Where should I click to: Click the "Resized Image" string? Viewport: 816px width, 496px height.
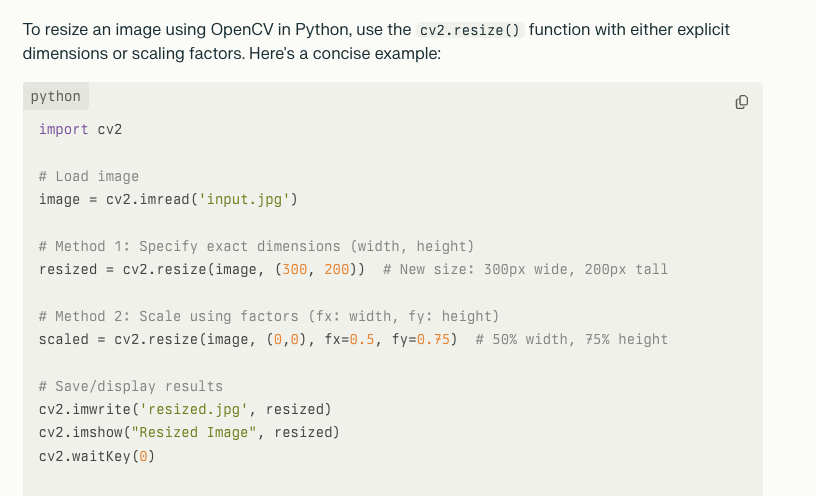pos(194,433)
